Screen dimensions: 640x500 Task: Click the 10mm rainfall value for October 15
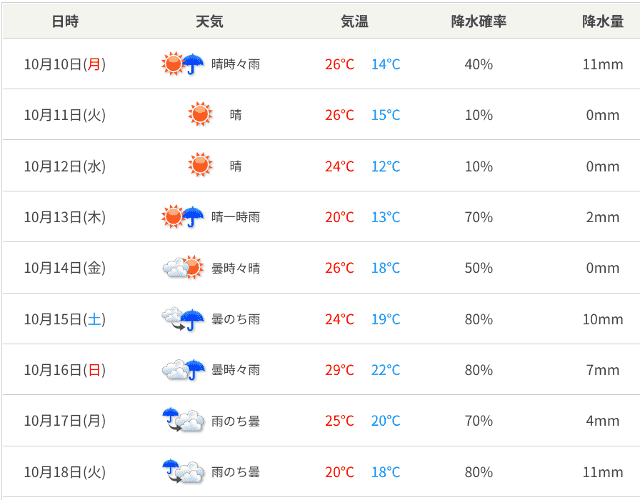pyautogui.click(x=603, y=319)
